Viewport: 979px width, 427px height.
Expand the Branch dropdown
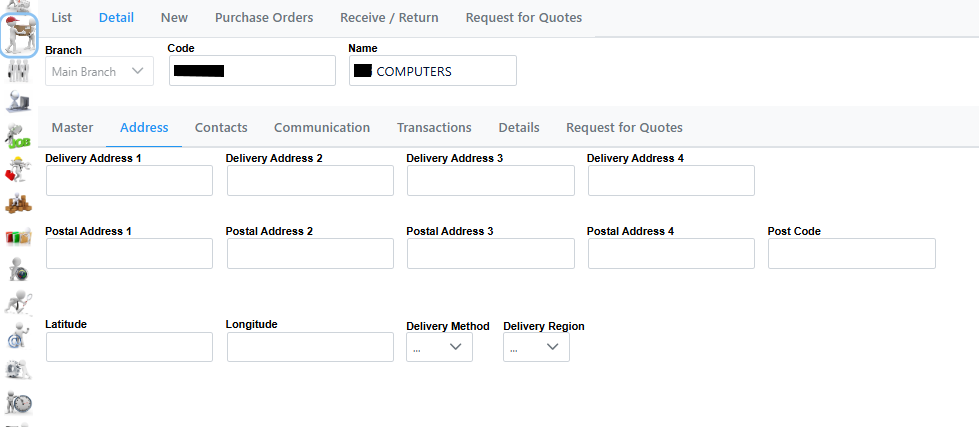pyautogui.click(x=99, y=72)
